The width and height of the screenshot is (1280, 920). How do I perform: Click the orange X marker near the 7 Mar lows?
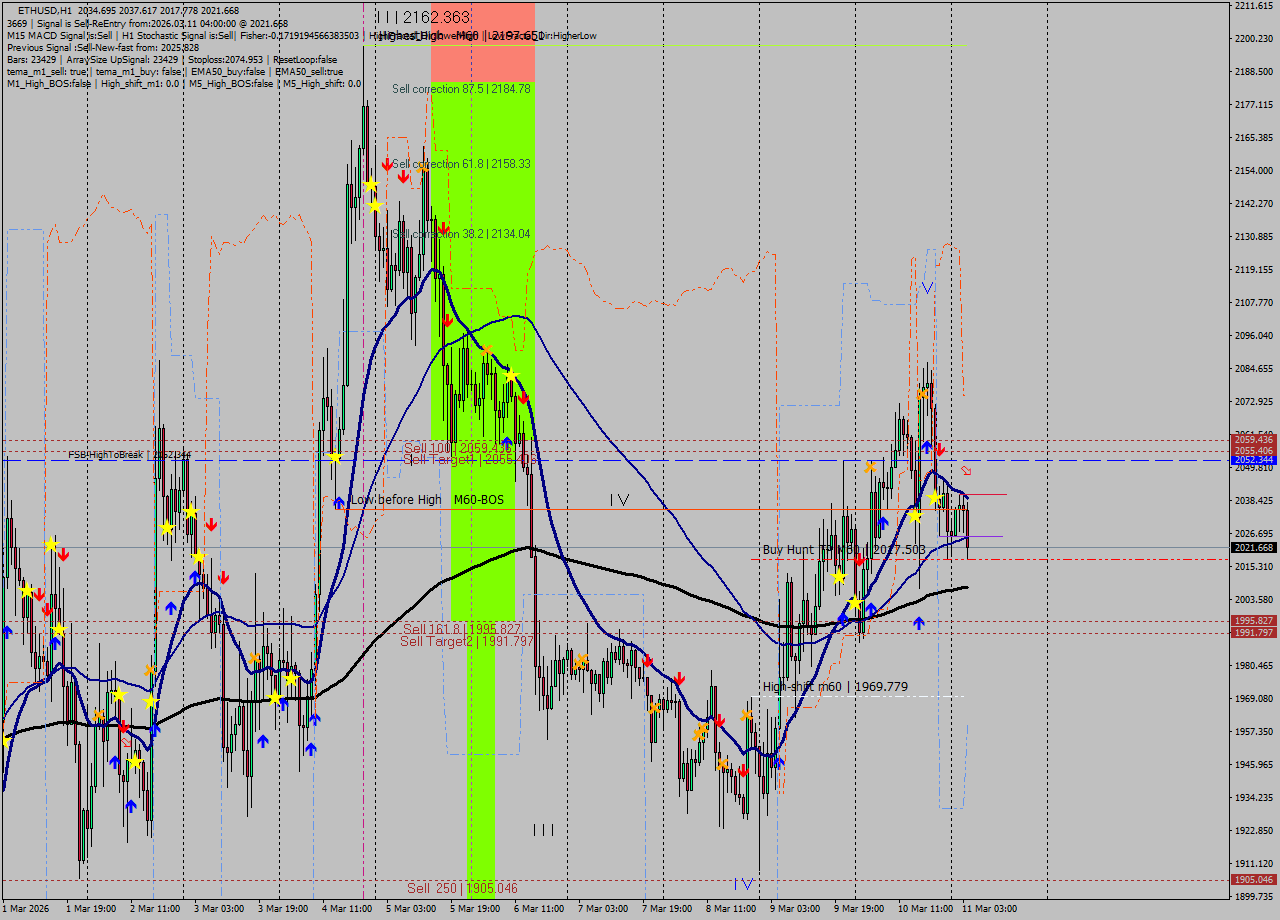[654, 708]
